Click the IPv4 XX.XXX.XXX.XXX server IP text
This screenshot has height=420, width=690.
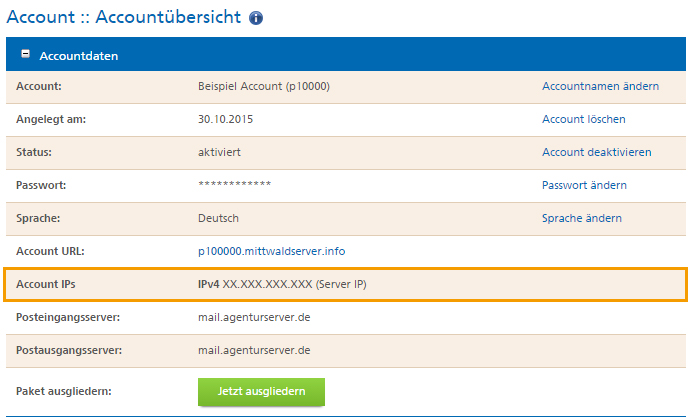click(x=282, y=284)
